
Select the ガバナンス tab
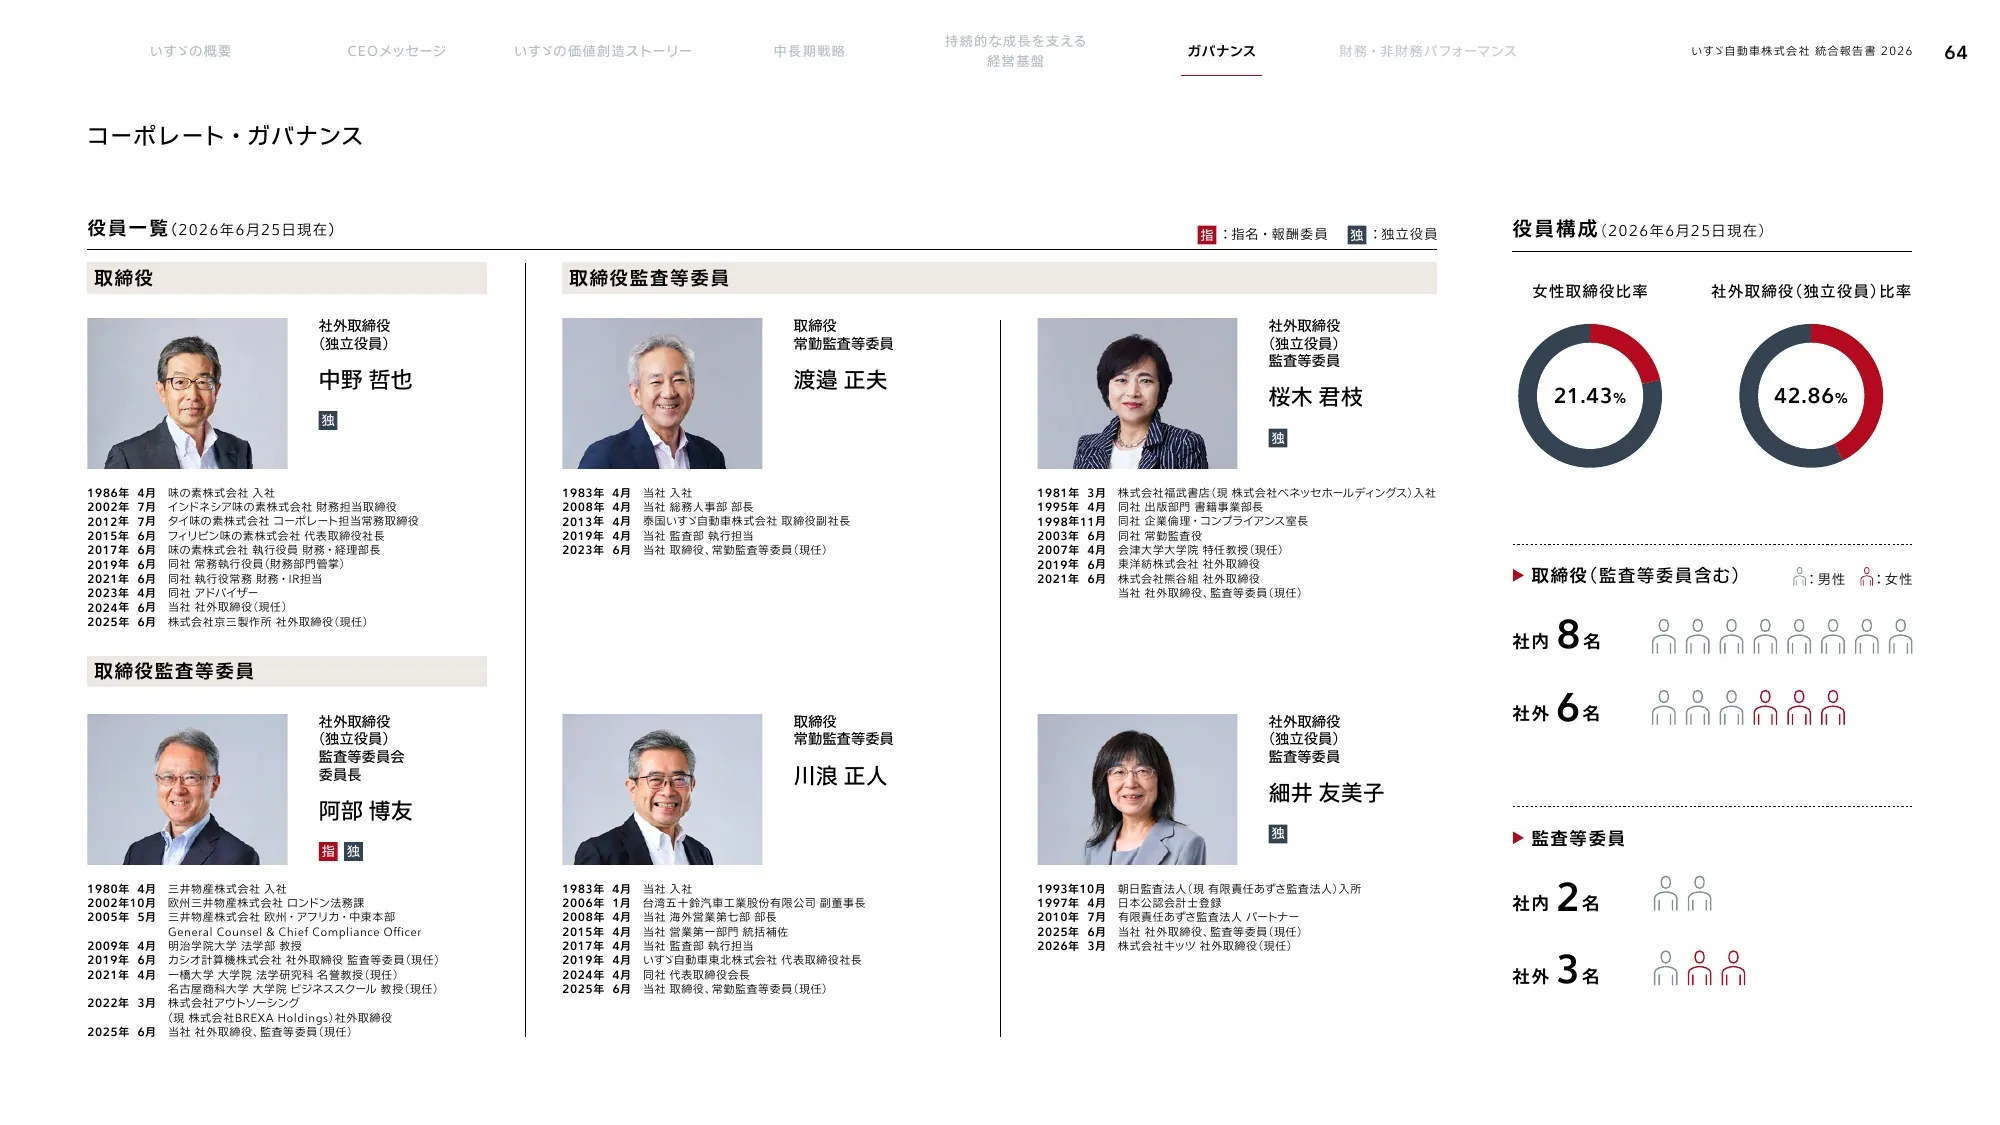(x=1221, y=51)
